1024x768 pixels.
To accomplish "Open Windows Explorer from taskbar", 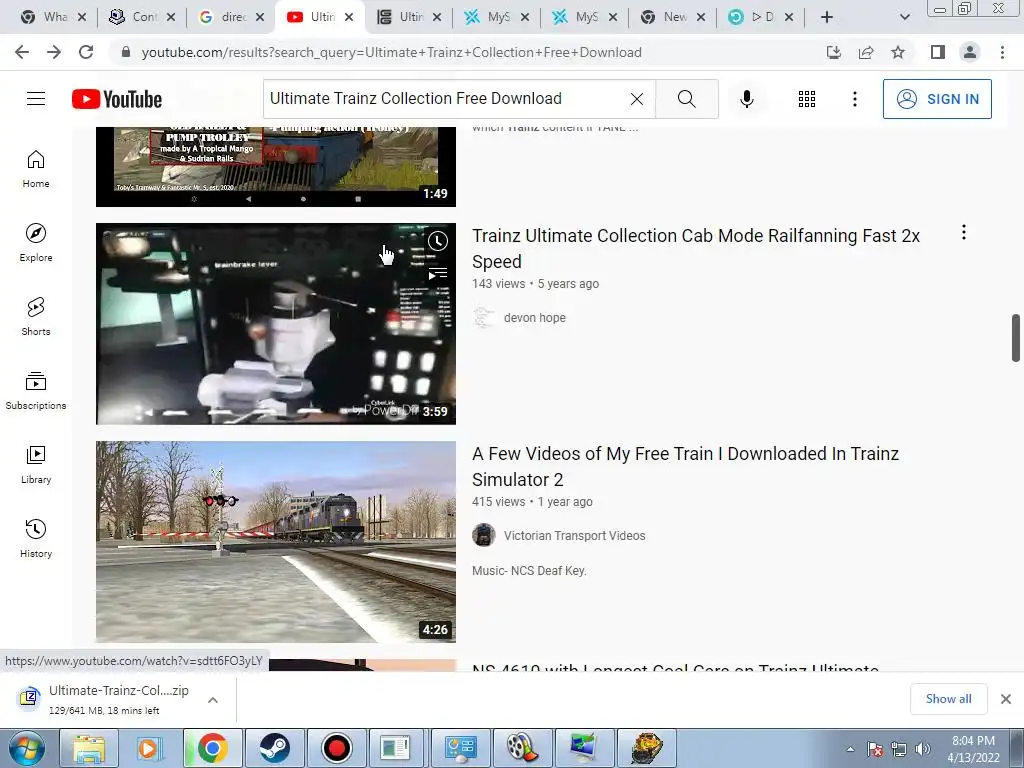I will coord(89,748).
